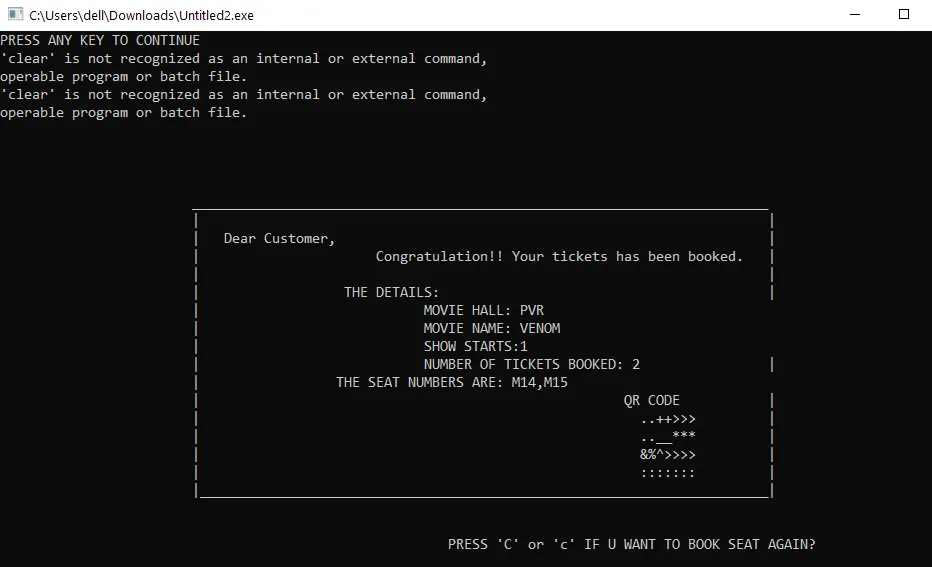This screenshot has width=932, height=567.
Task: Click THE DETAILS heading
Action: [x=391, y=293]
